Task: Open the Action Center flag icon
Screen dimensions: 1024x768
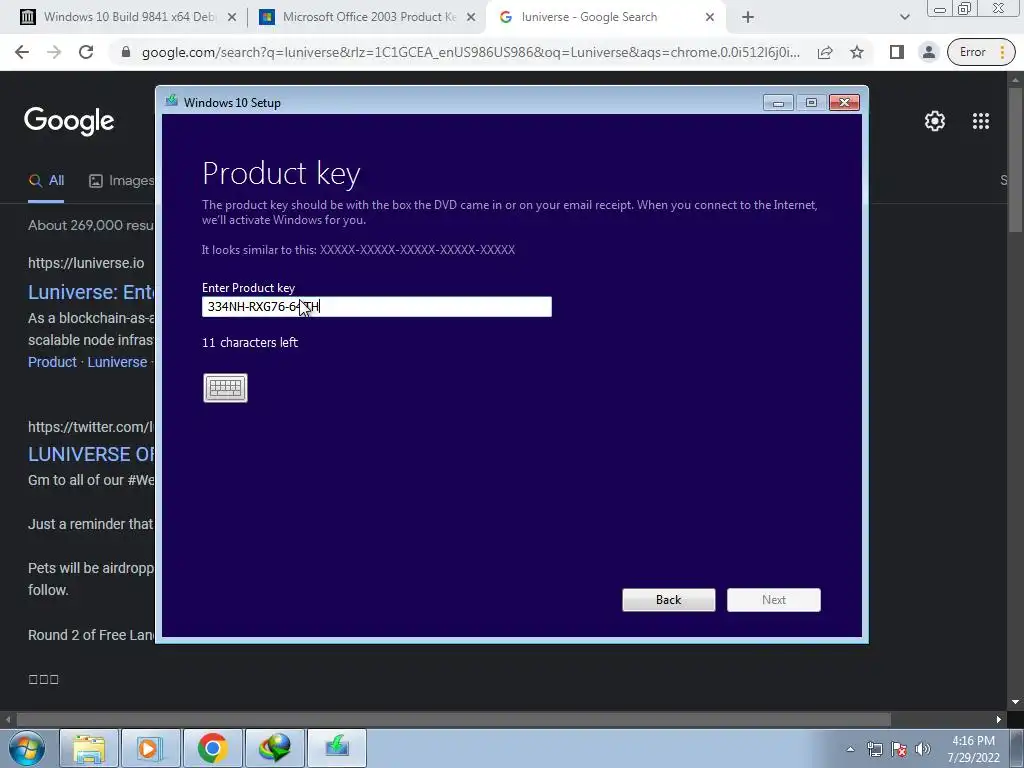Action: coord(899,749)
